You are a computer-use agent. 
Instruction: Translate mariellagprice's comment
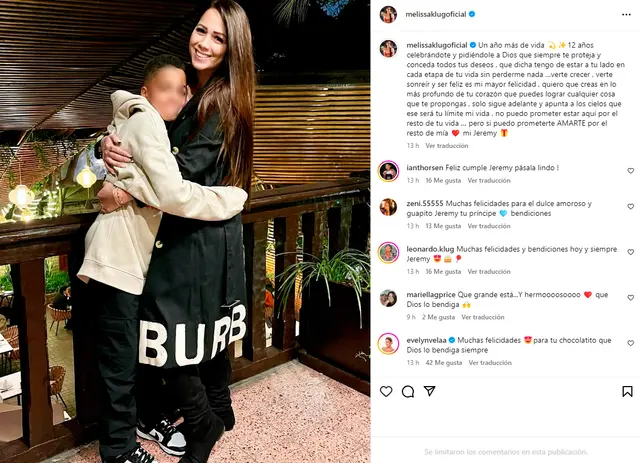[x=482, y=317]
